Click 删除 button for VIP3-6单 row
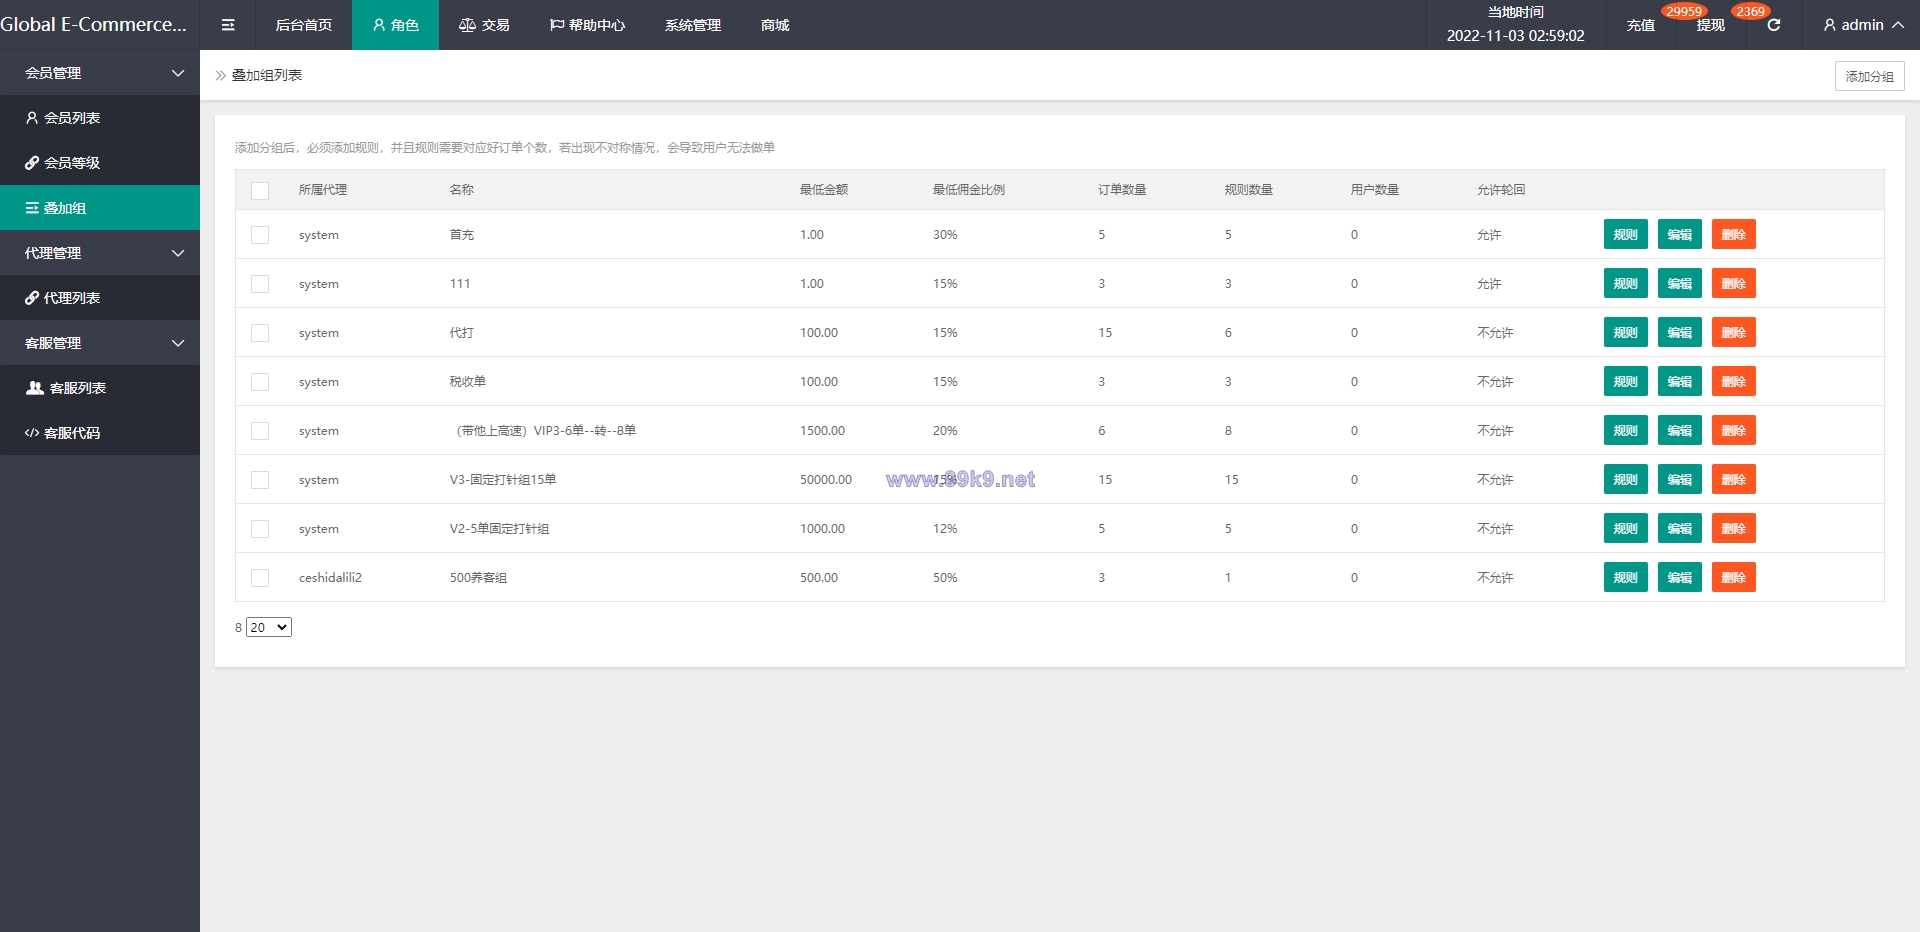The width and height of the screenshot is (1920, 932). point(1734,431)
